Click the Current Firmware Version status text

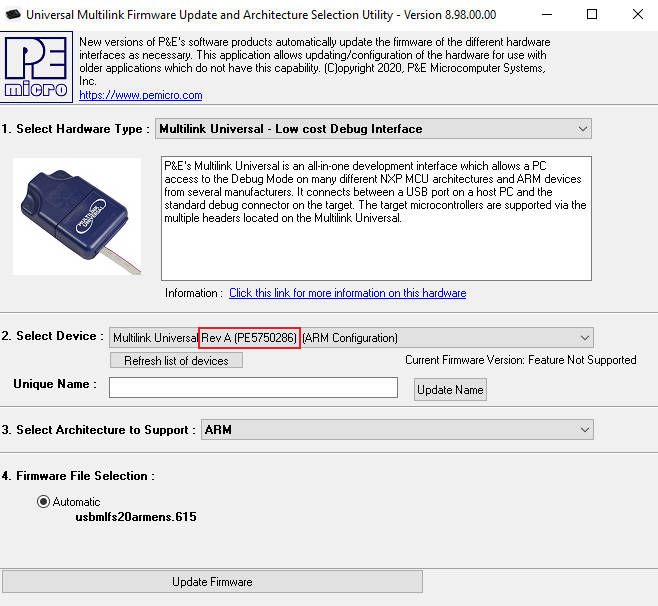(520, 360)
